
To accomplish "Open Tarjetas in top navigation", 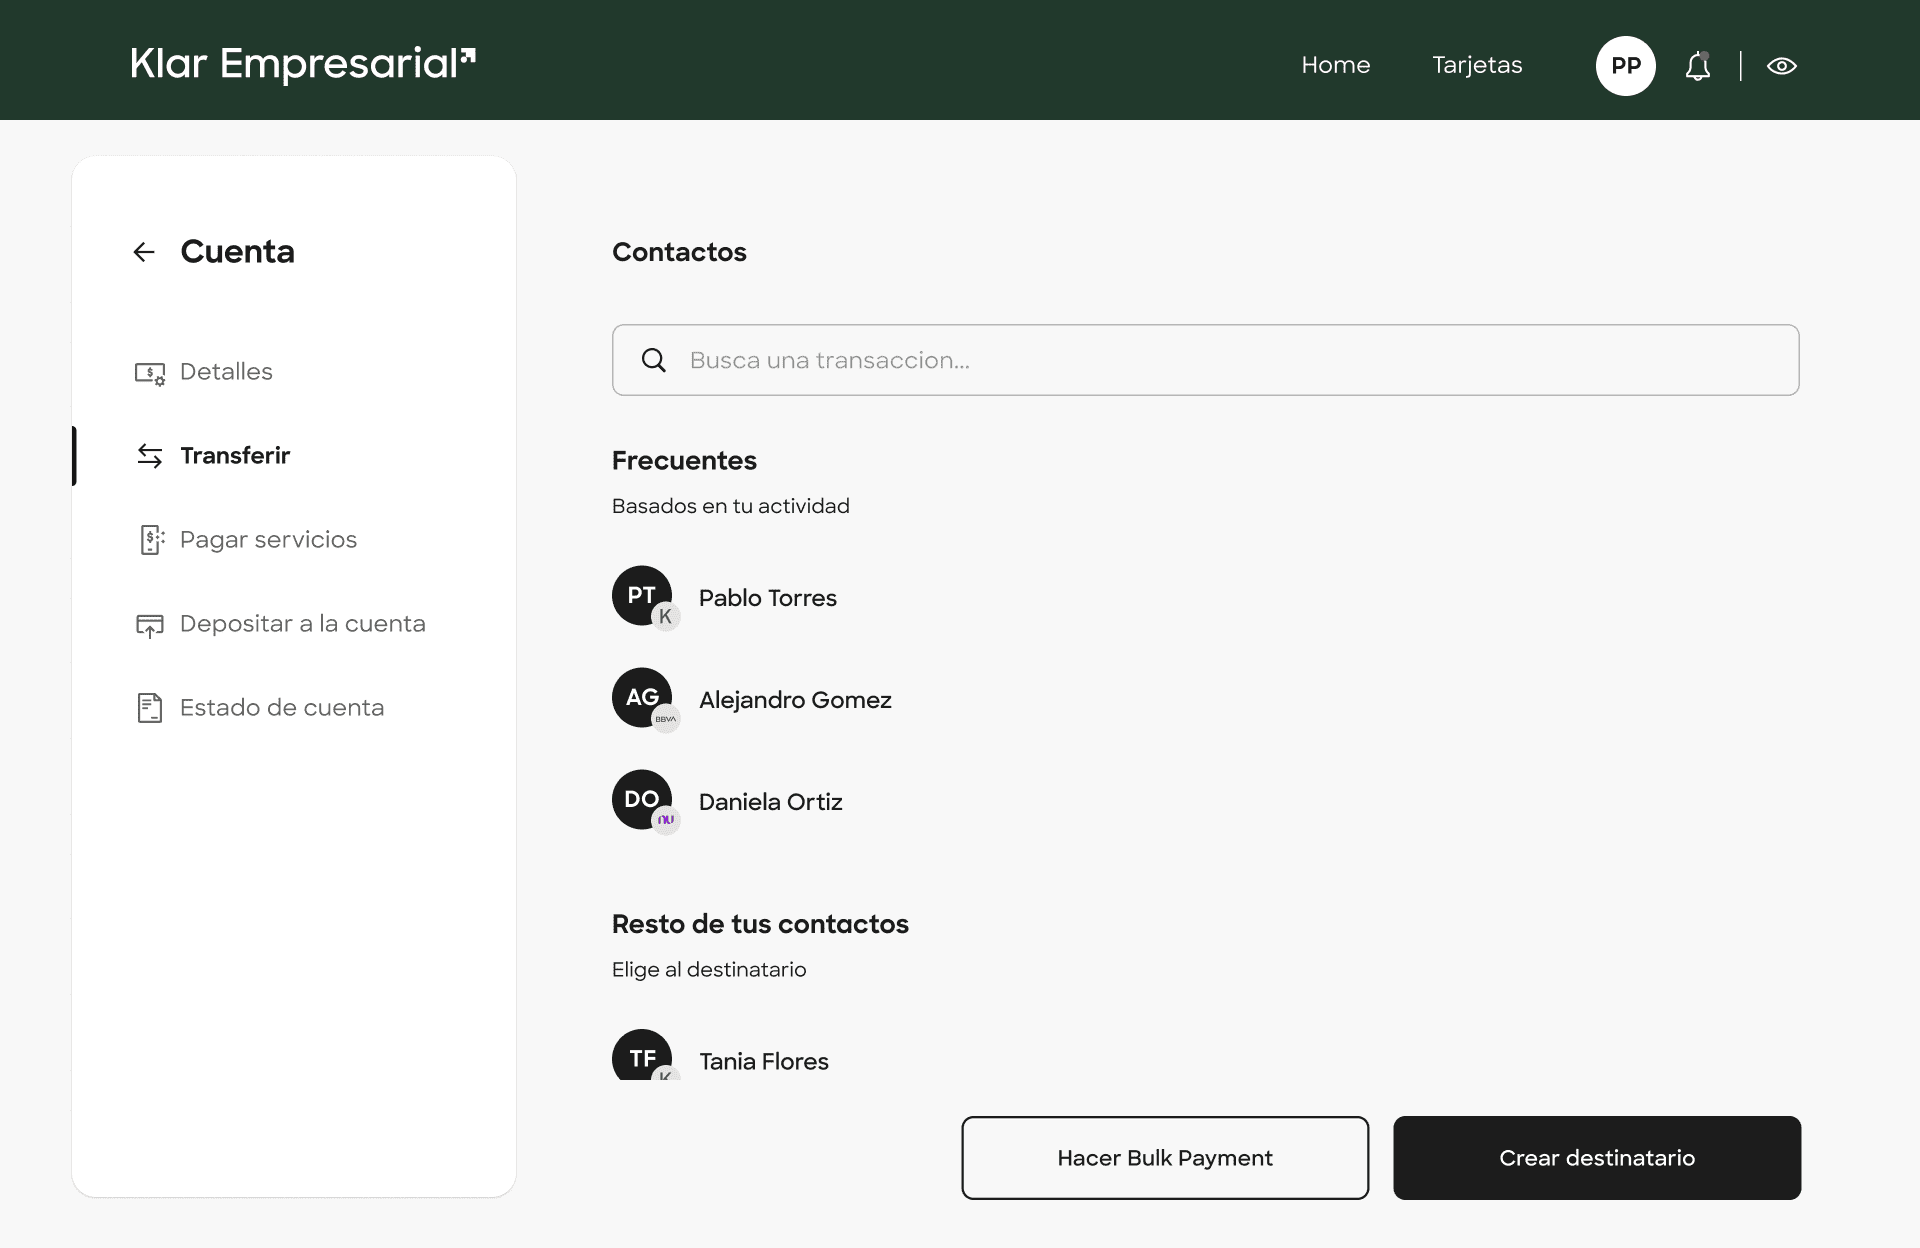I will point(1476,65).
